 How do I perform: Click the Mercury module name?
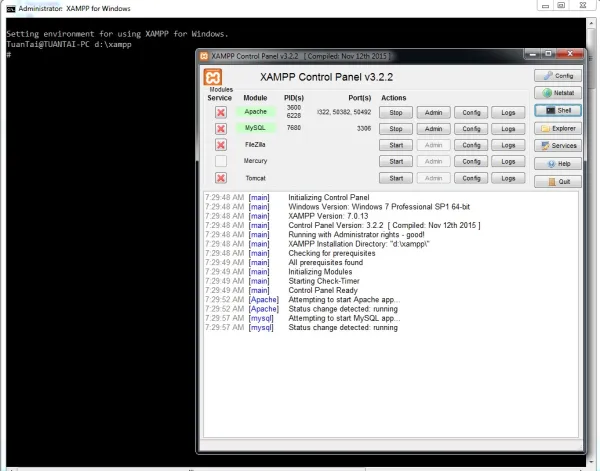tap(255, 161)
